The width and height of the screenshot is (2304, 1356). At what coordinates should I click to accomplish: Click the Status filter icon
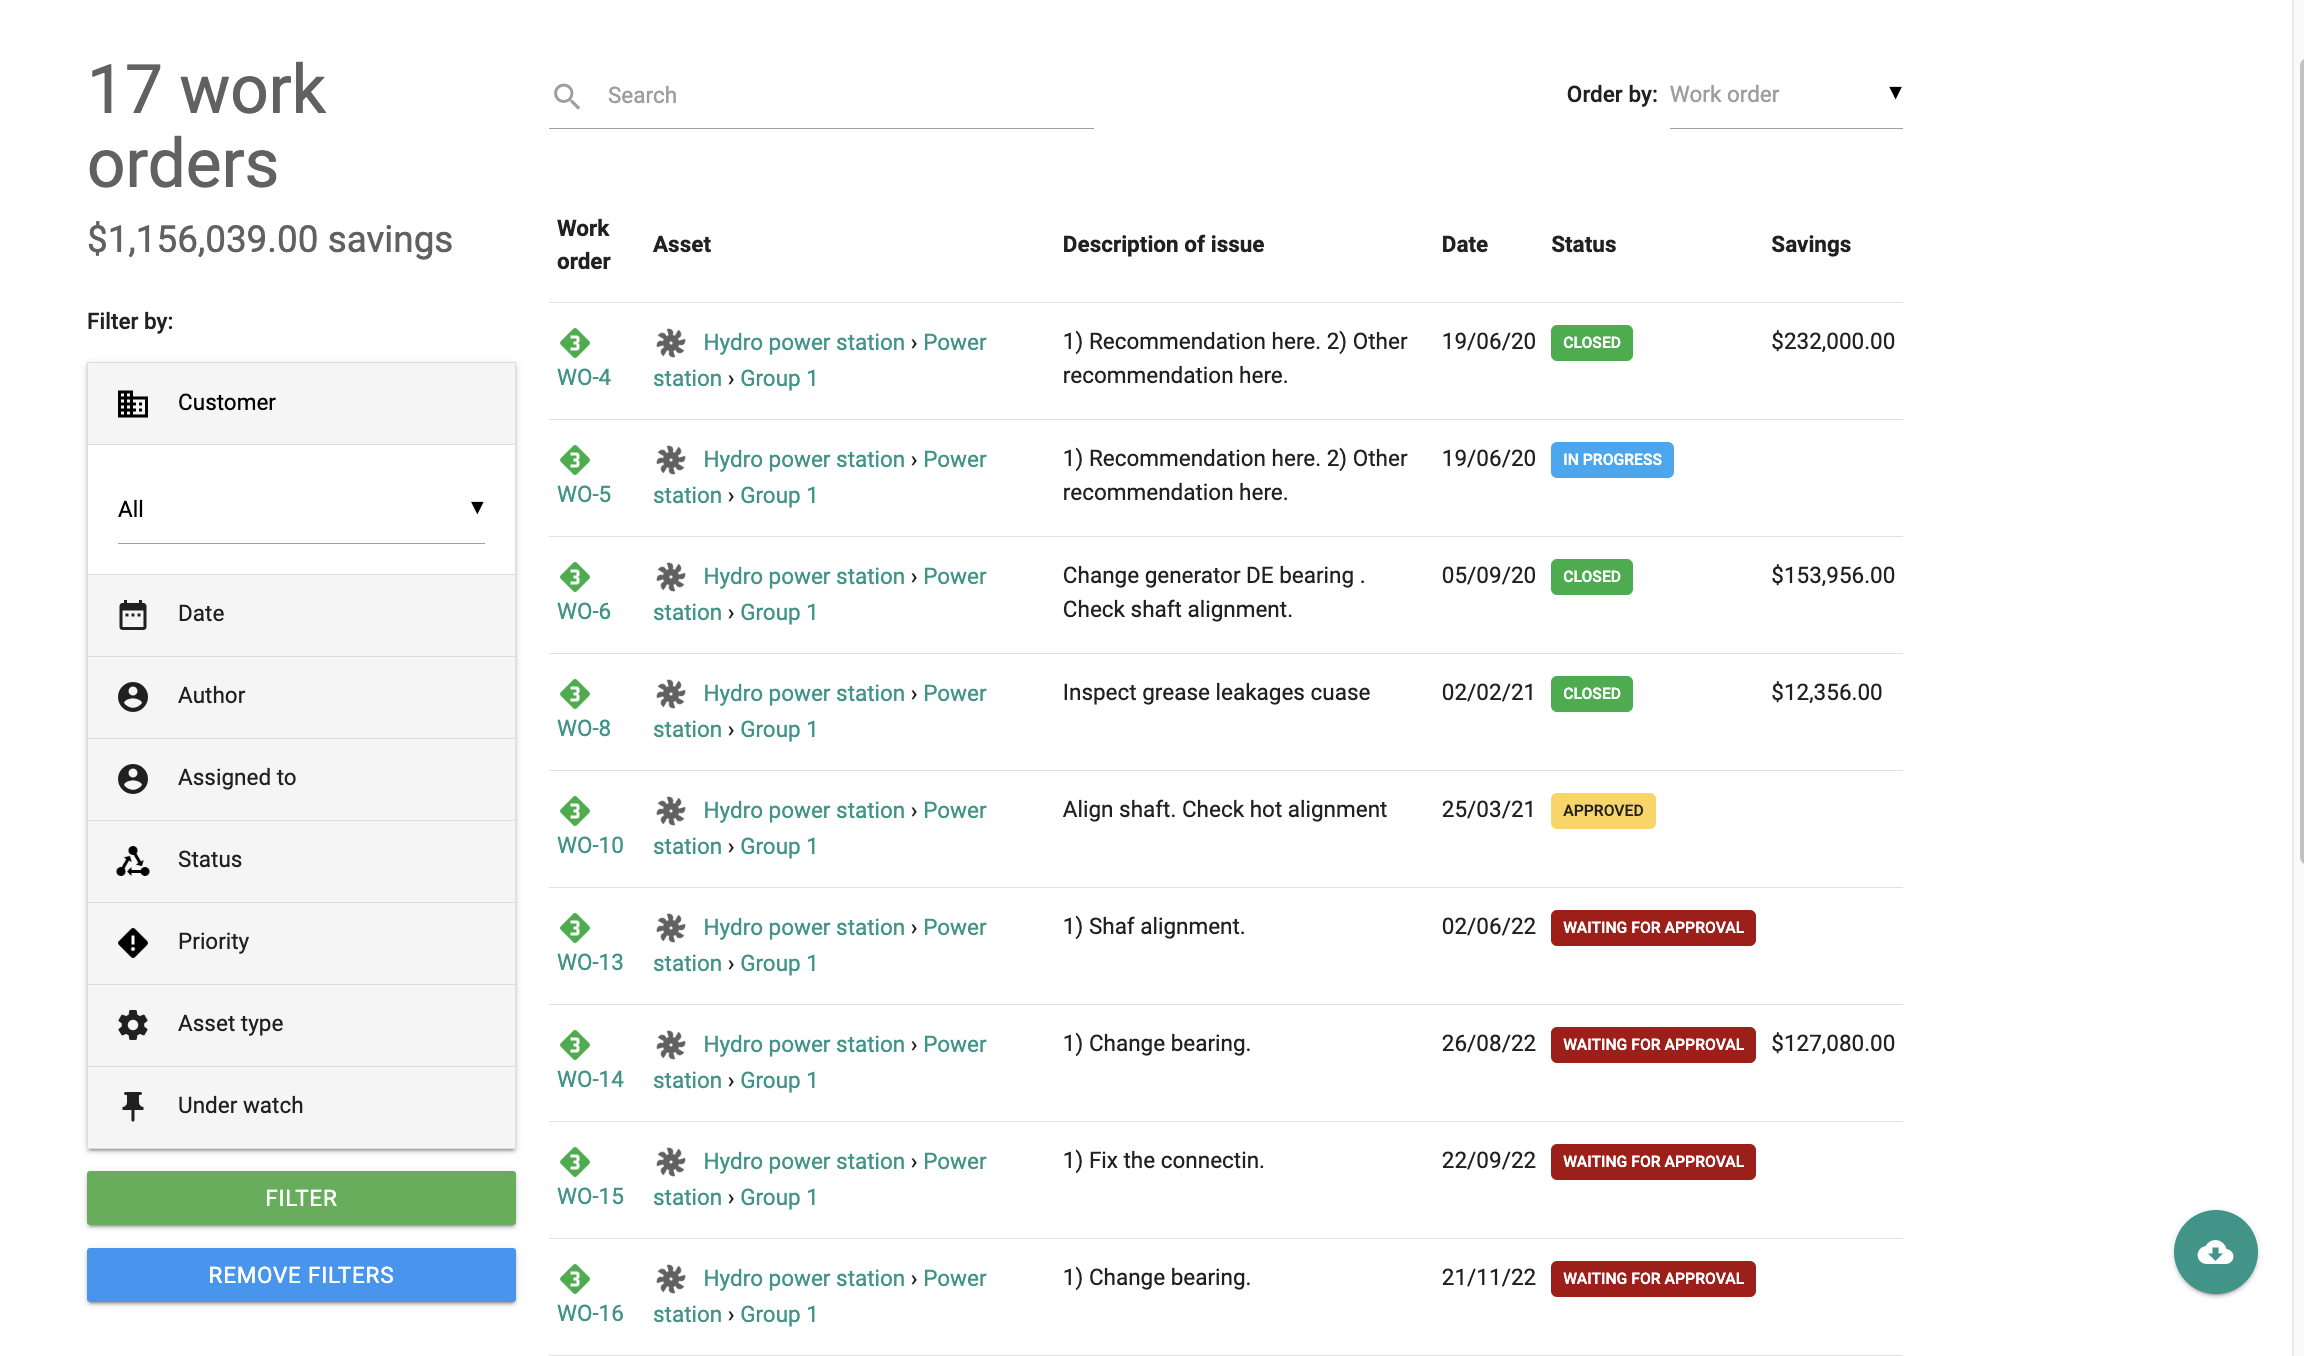point(134,859)
